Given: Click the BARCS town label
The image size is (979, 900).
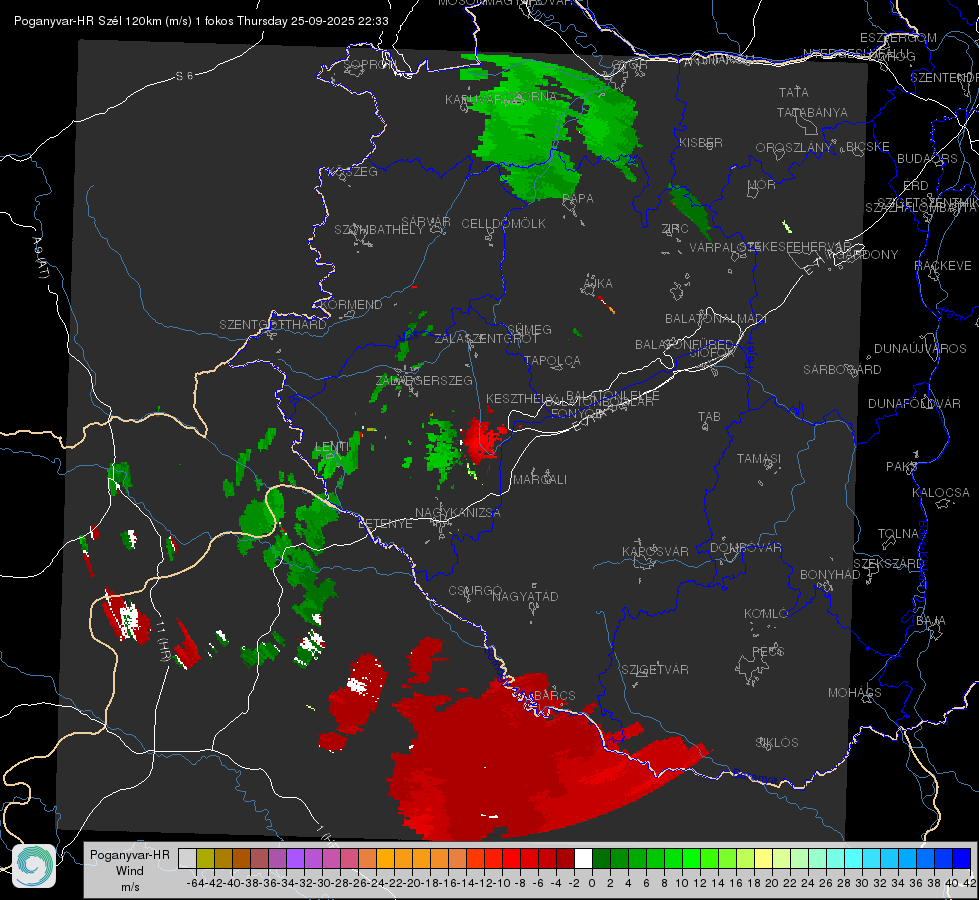Looking at the screenshot, I should (x=555, y=695).
